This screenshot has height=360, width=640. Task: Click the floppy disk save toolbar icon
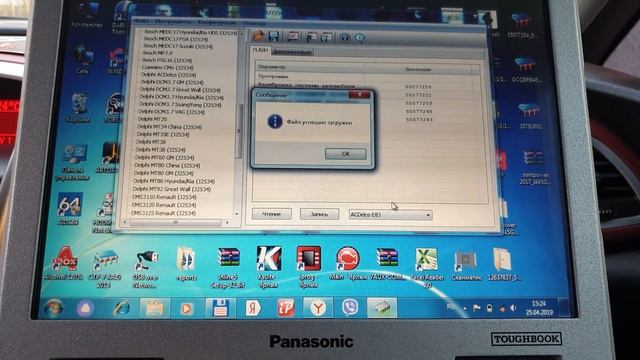tap(273, 36)
